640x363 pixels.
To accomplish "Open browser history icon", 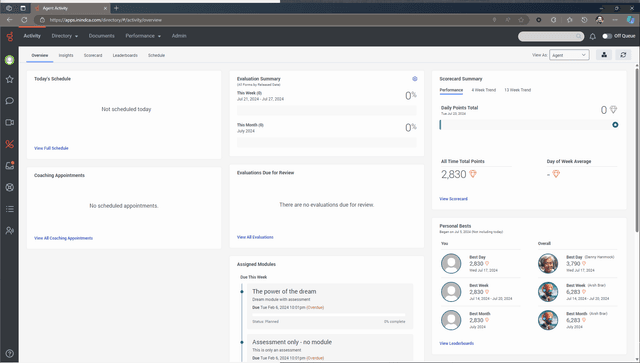I will (584, 20).
